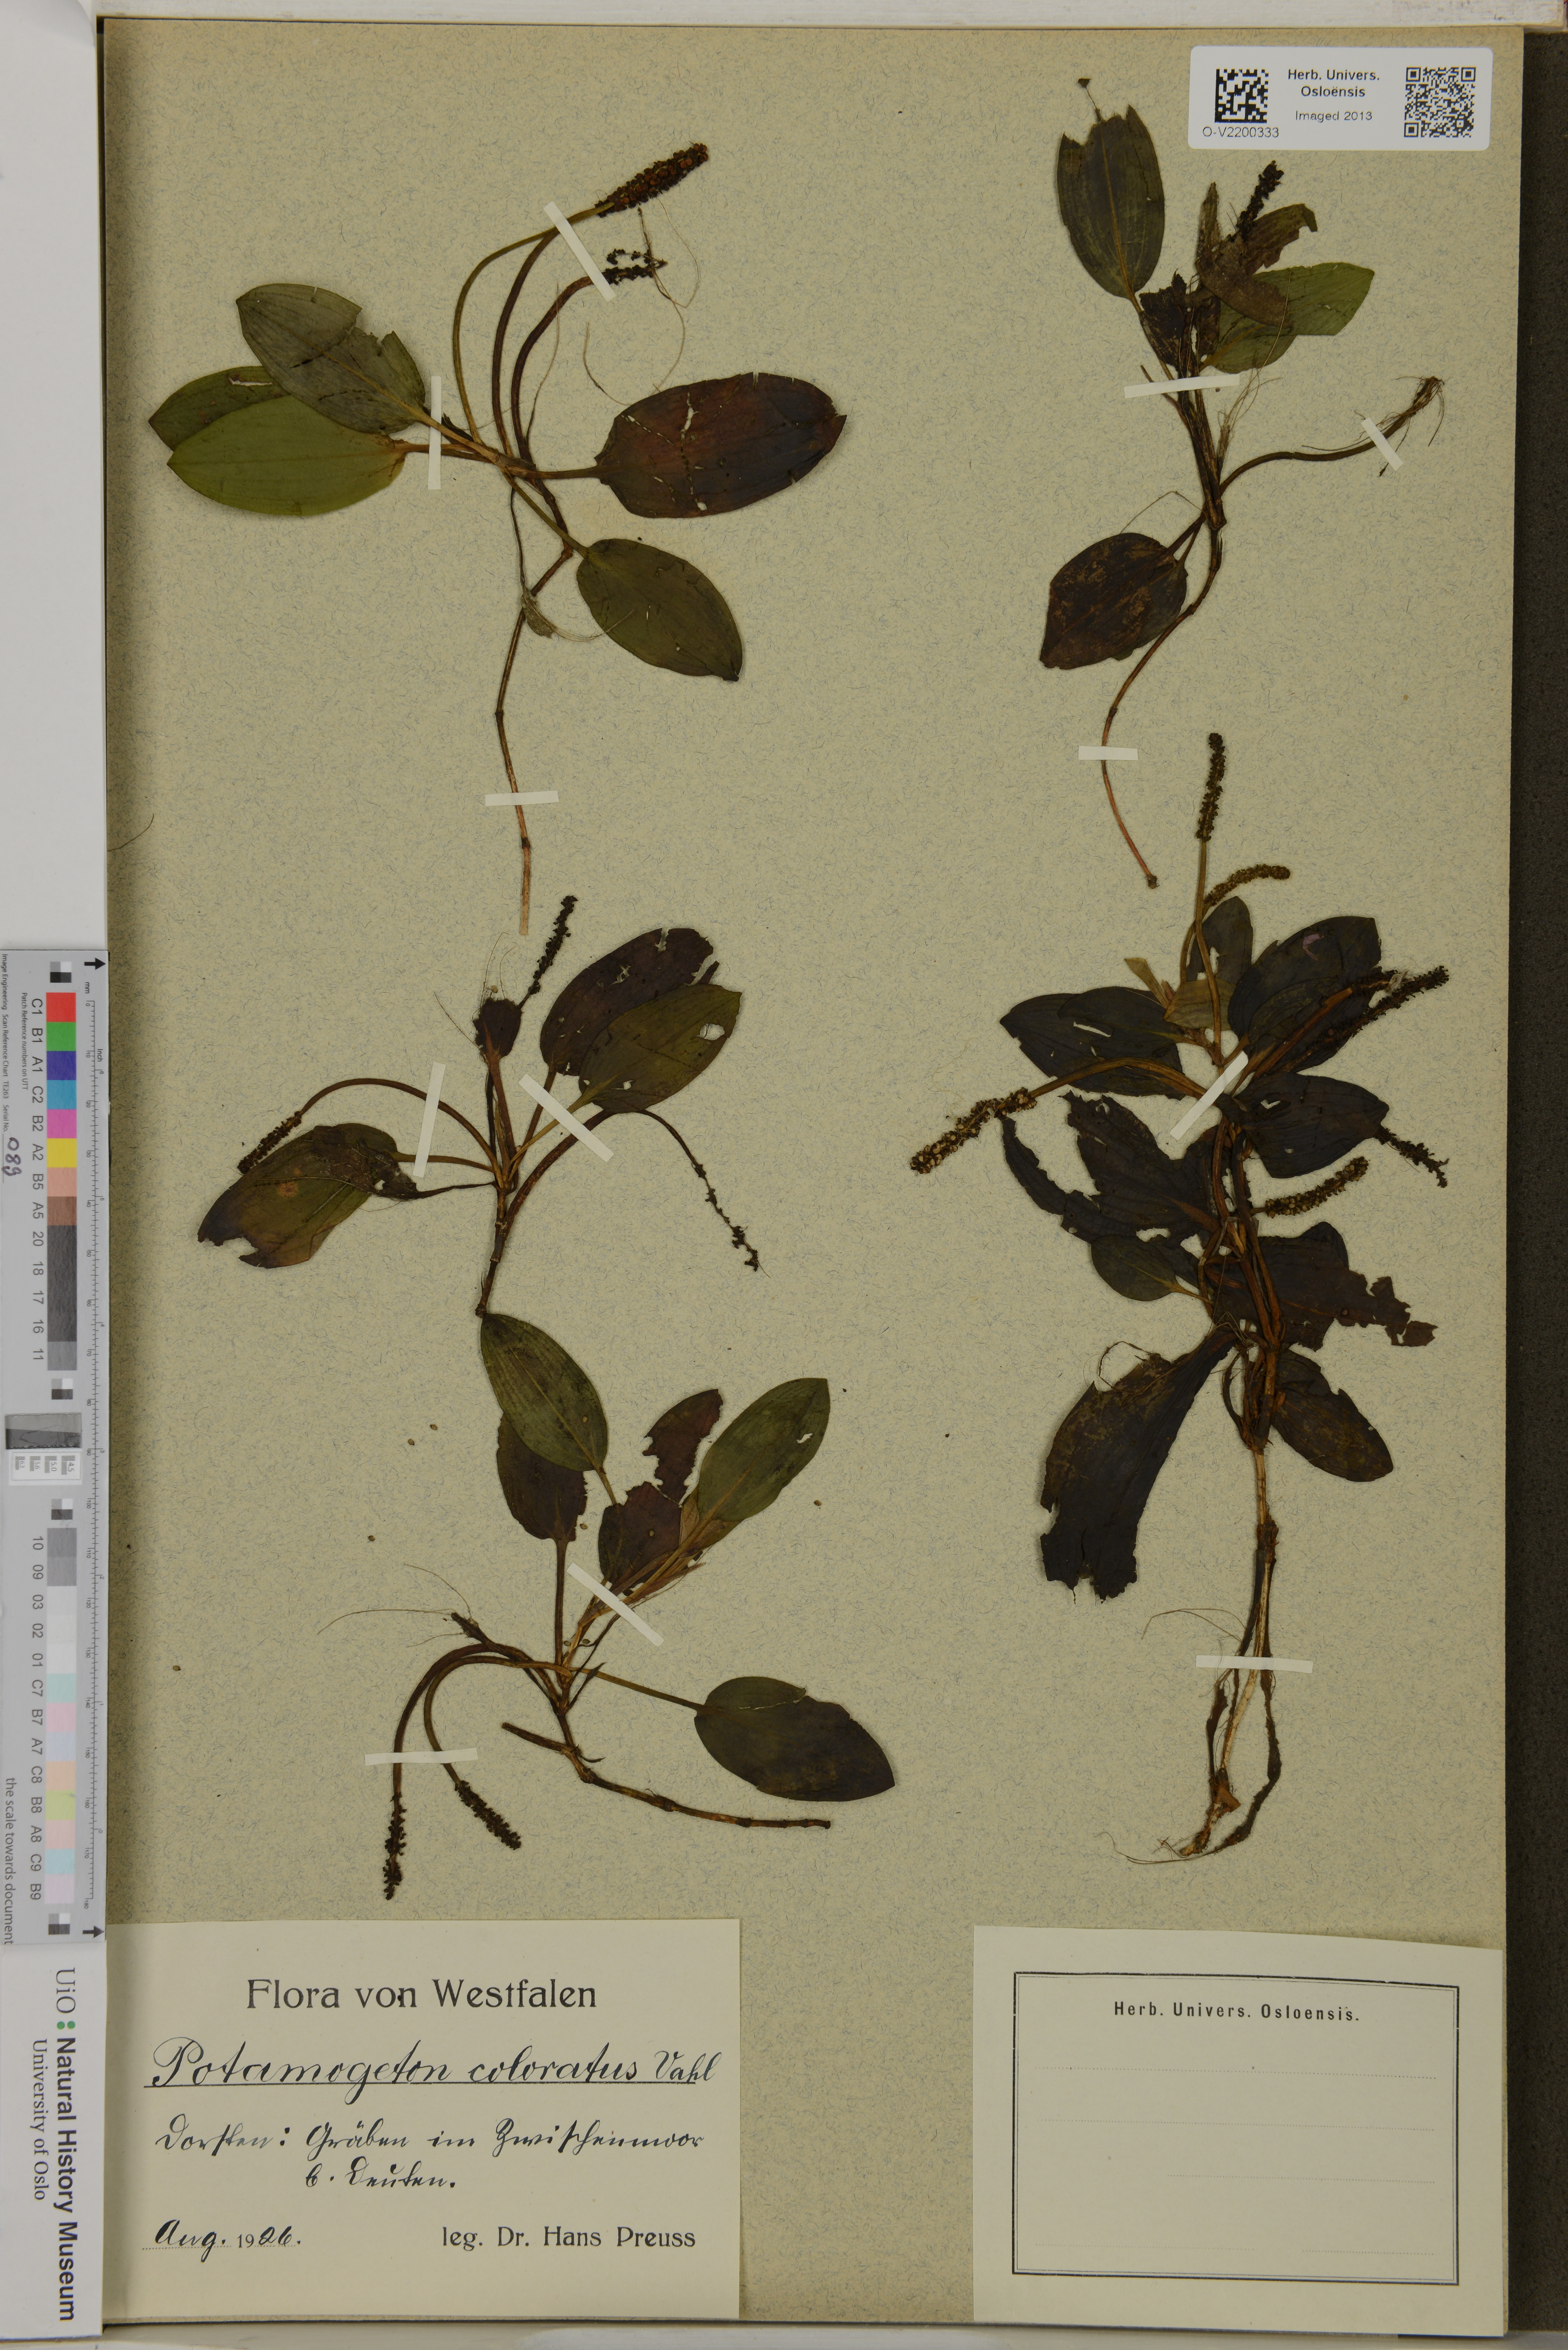Click 'Imaged 2013' on the top label
This screenshot has height=2350, width=1568.
click(1333, 116)
